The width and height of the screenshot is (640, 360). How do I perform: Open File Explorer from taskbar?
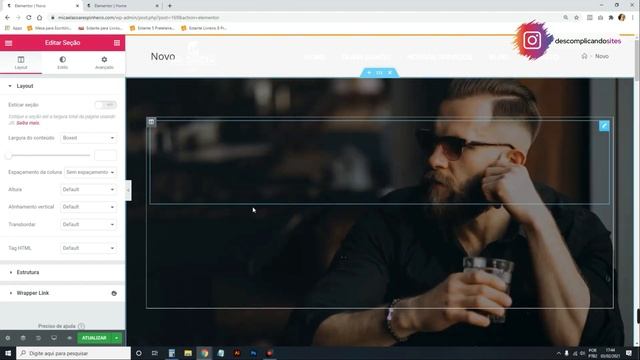click(188, 353)
